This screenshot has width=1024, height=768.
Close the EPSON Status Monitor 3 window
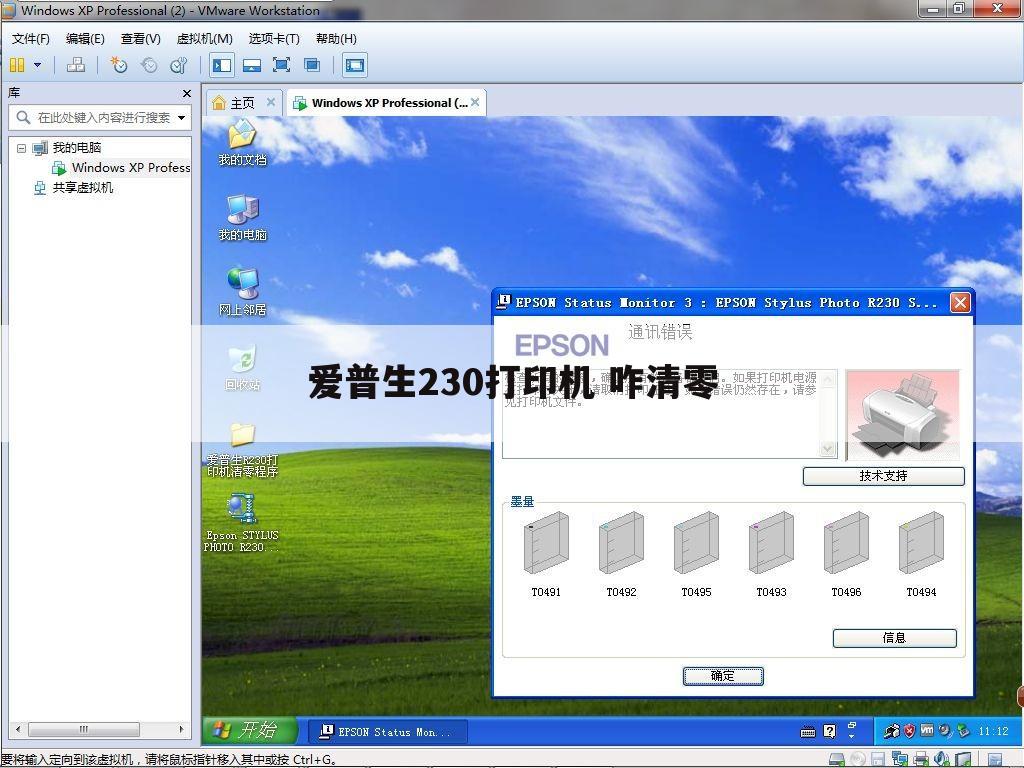point(960,303)
